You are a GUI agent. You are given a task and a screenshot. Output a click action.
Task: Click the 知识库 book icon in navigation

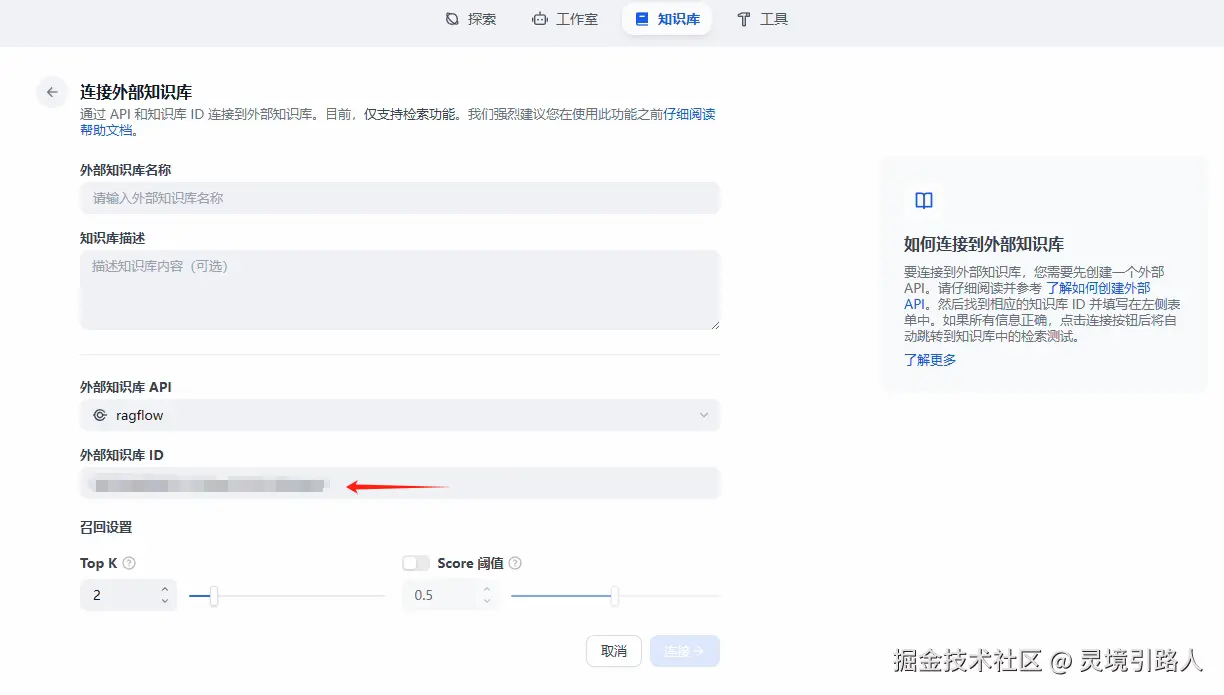641,18
